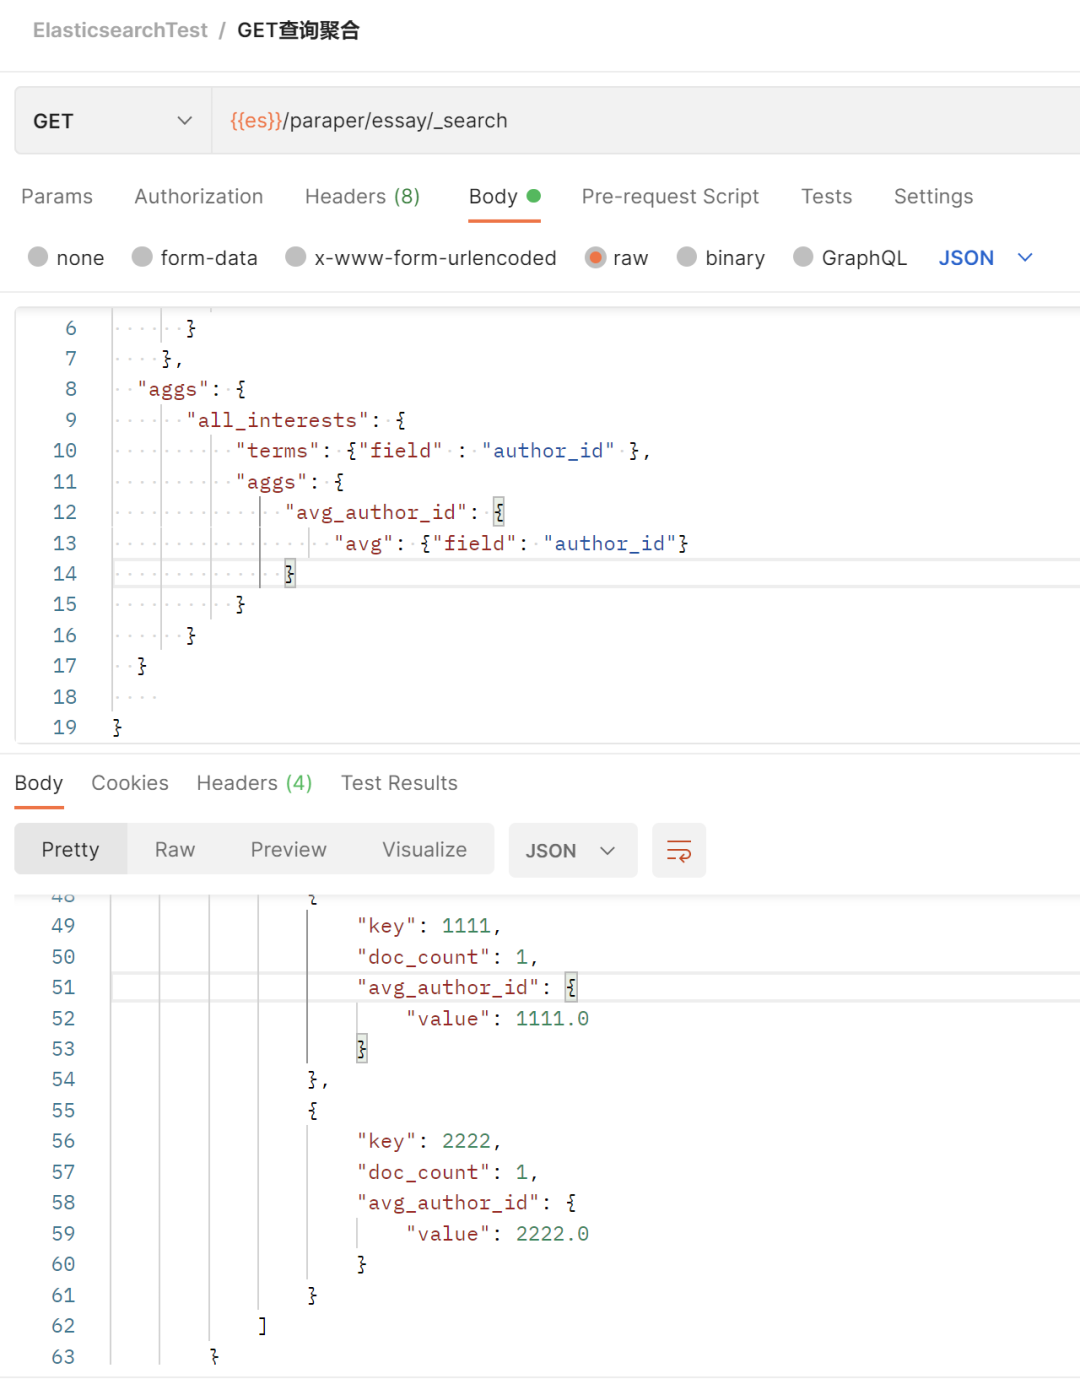
Task: Show the response Cookies tab
Action: click(130, 783)
